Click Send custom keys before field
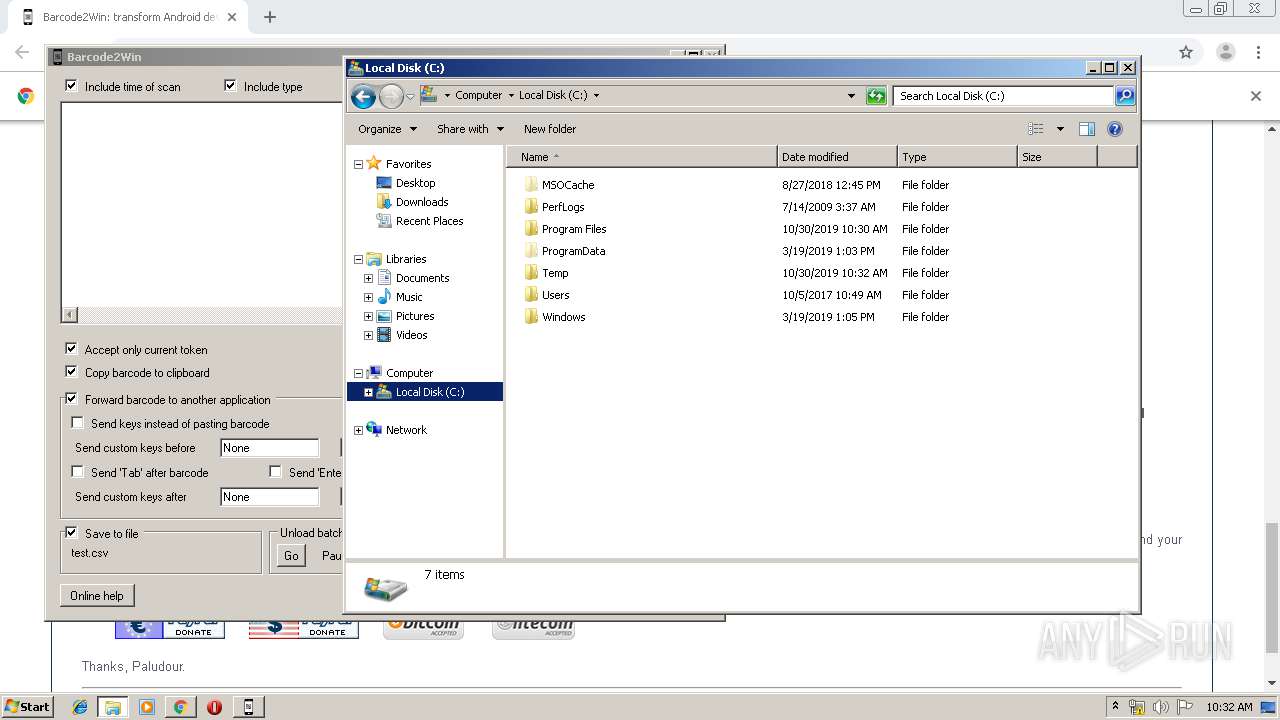 click(269, 448)
